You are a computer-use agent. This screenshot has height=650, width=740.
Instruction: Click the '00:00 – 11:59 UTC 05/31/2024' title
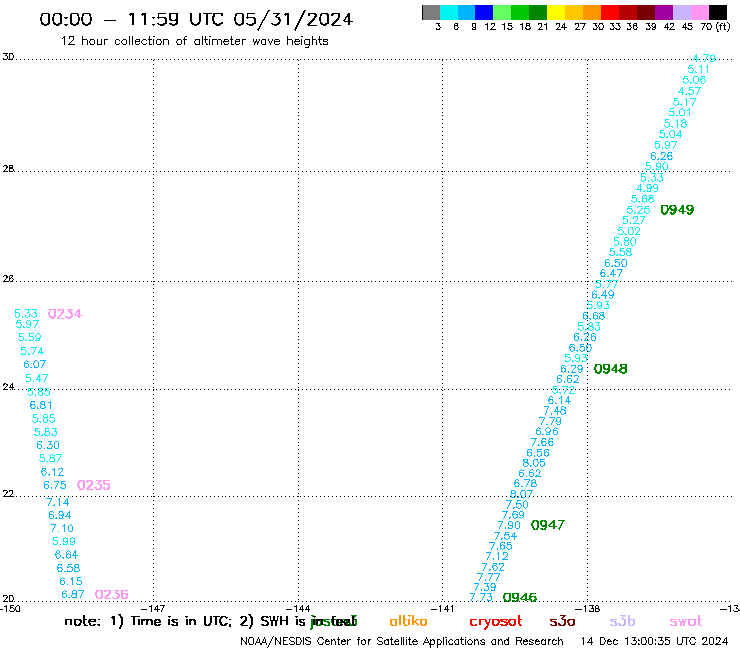pos(196,19)
